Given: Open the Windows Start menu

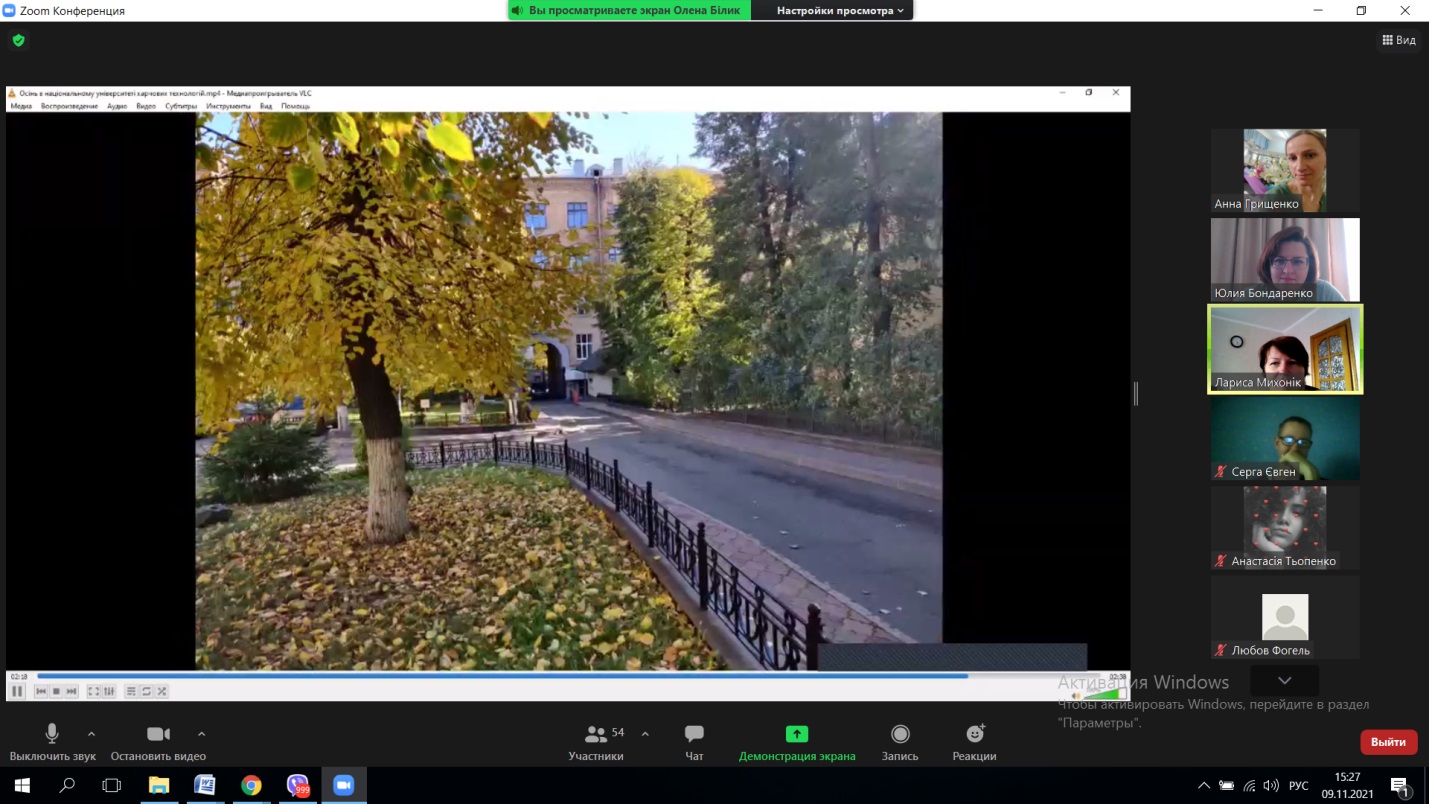Looking at the screenshot, I should (22, 786).
